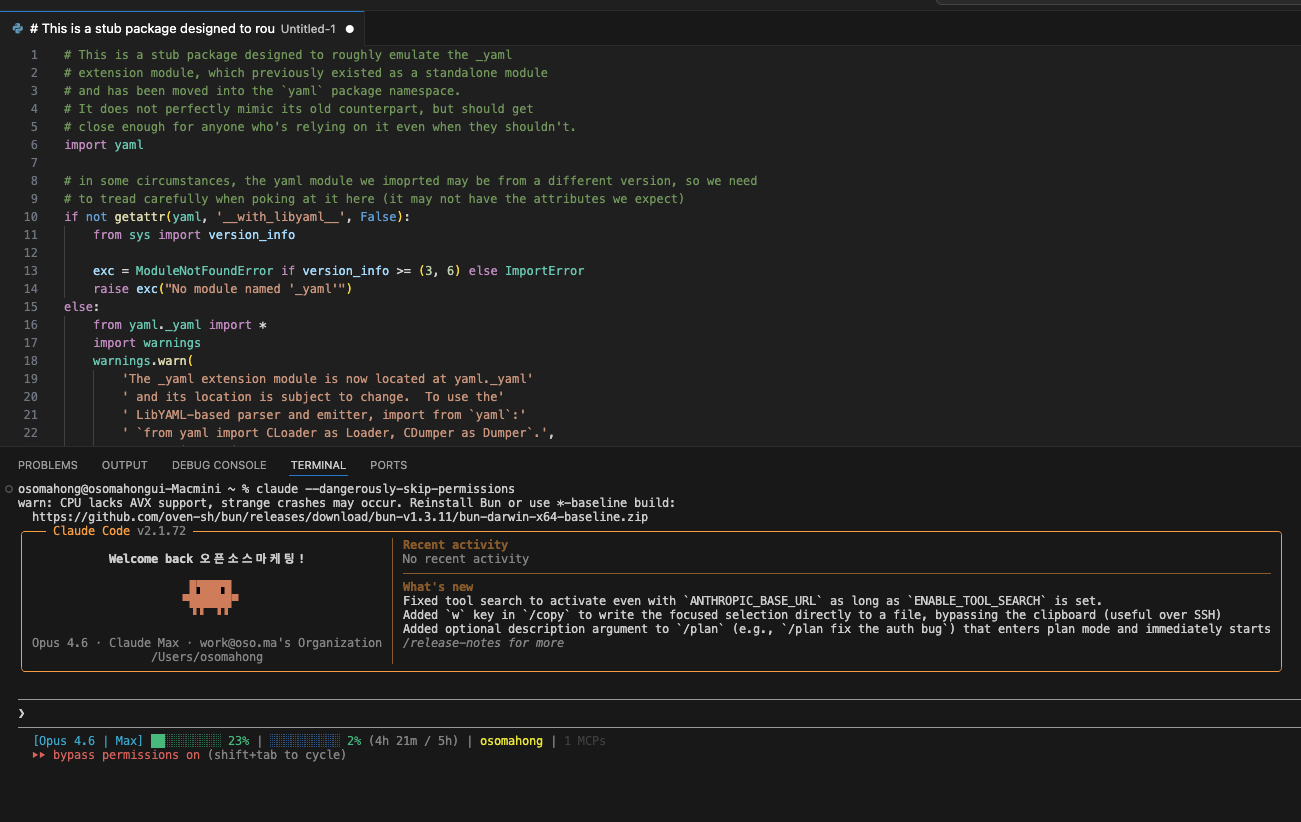Screen dimensions: 1301x822
Task: Click the Claude Code pixel mascot
Action: 208,596
